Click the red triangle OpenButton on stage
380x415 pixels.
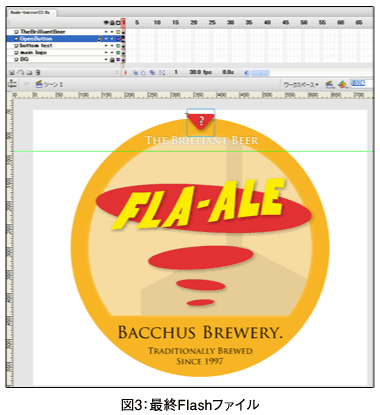(201, 121)
